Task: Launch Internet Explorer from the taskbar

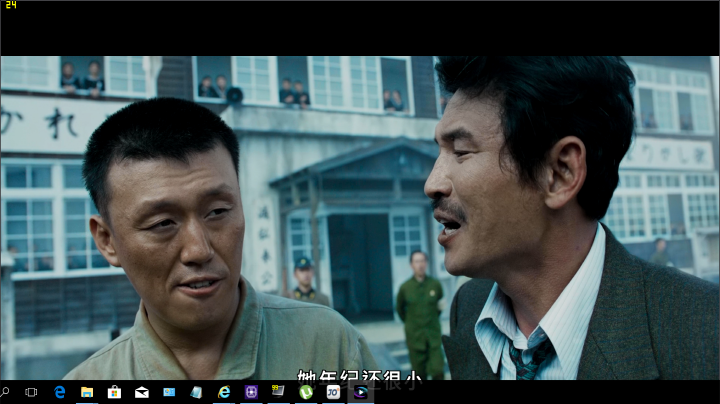Action: click(224, 392)
